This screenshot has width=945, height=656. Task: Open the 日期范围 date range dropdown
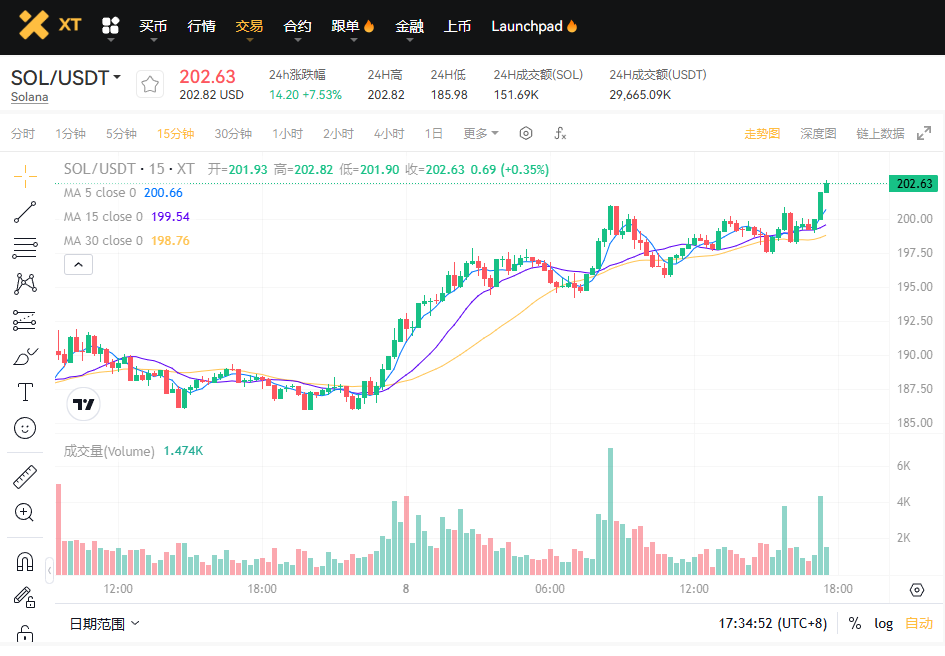(x=104, y=623)
